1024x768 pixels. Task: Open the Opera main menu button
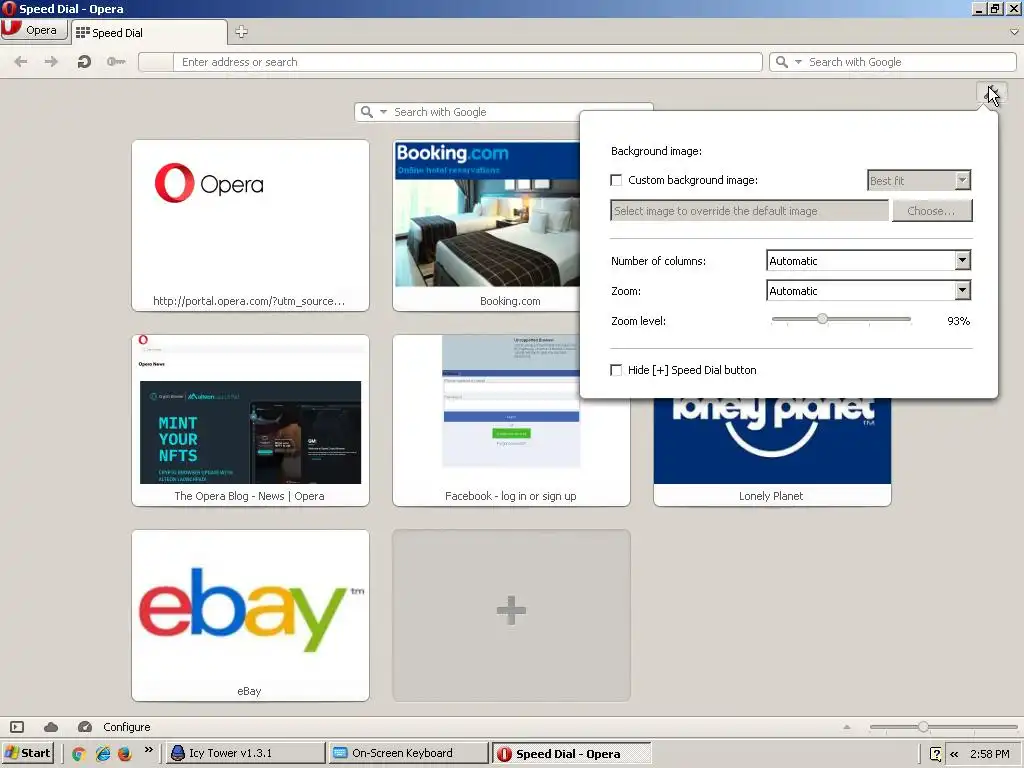pyautogui.click(x=34, y=31)
